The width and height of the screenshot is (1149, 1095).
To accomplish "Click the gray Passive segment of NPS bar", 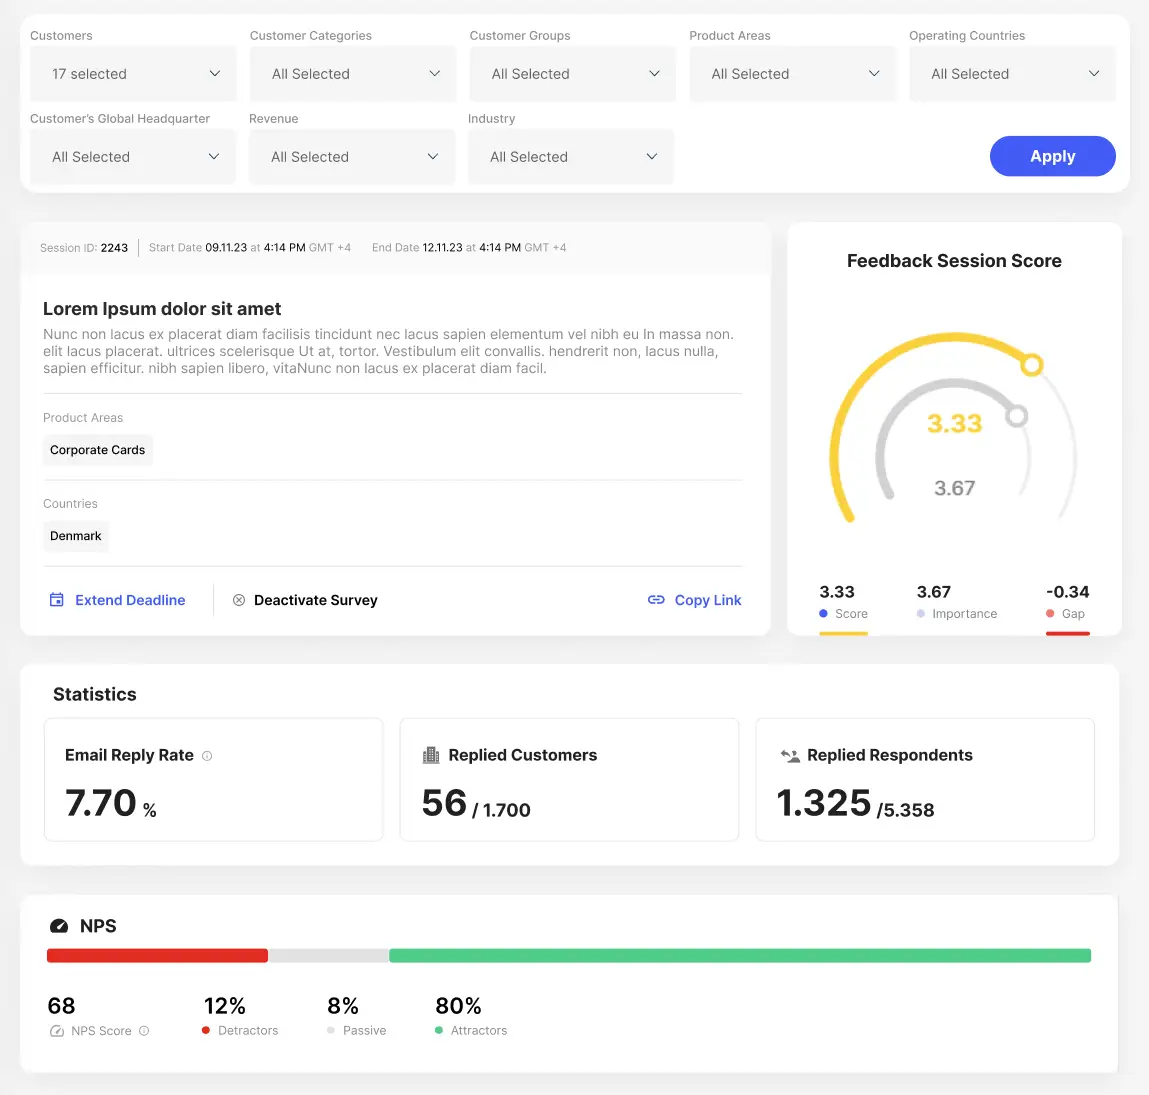I will [328, 956].
